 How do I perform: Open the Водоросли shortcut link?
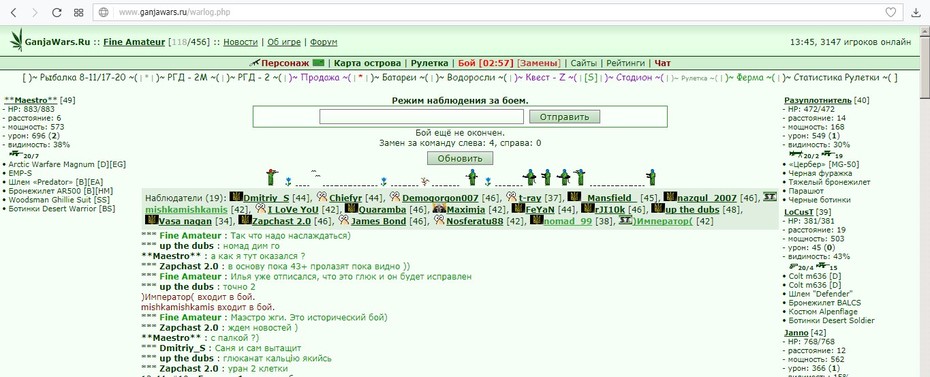point(472,78)
